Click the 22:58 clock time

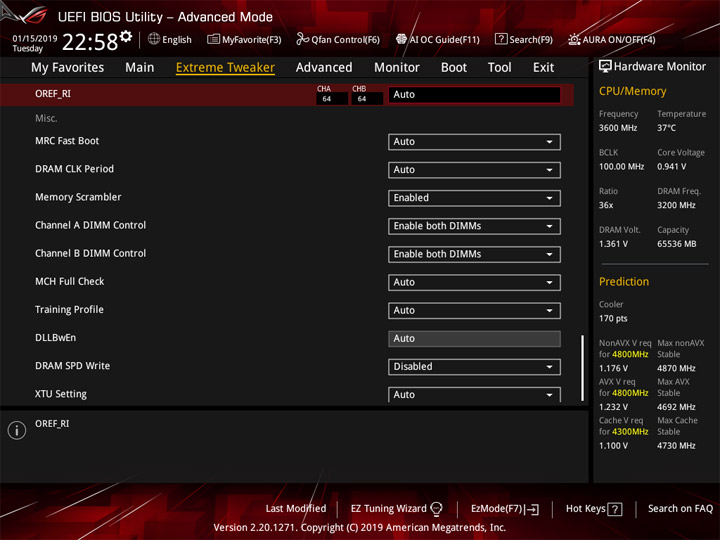pos(90,42)
